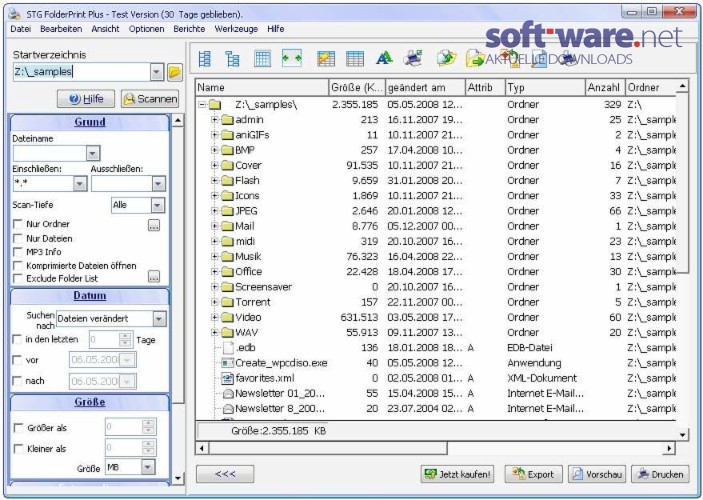
Task: Click the .edb file icon
Action: pyautogui.click(x=229, y=348)
